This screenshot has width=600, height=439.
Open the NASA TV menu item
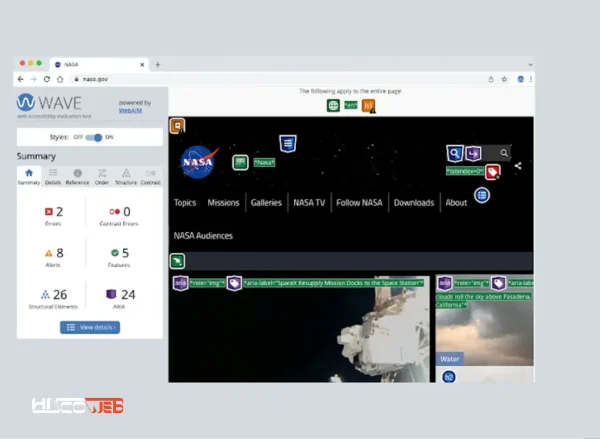(x=309, y=202)
